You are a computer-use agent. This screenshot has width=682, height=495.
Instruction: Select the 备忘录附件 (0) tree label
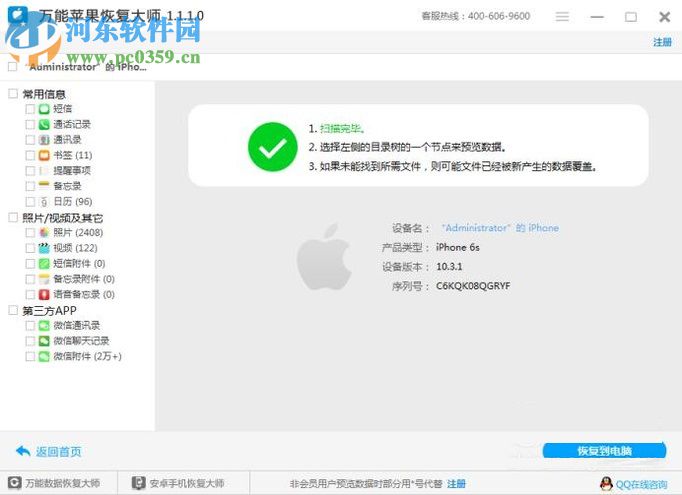(x=84, y=279)
